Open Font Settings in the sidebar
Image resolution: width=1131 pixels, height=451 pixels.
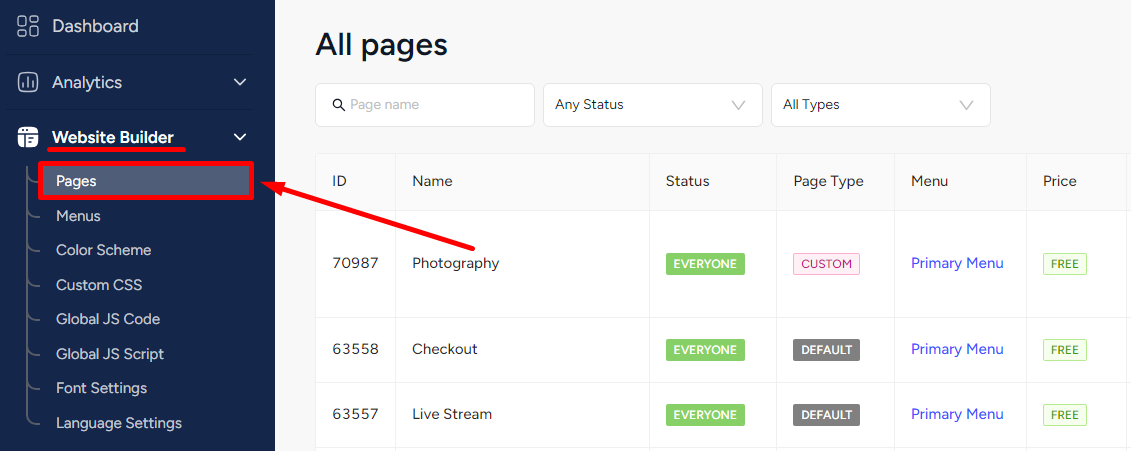tap(102, 388)
